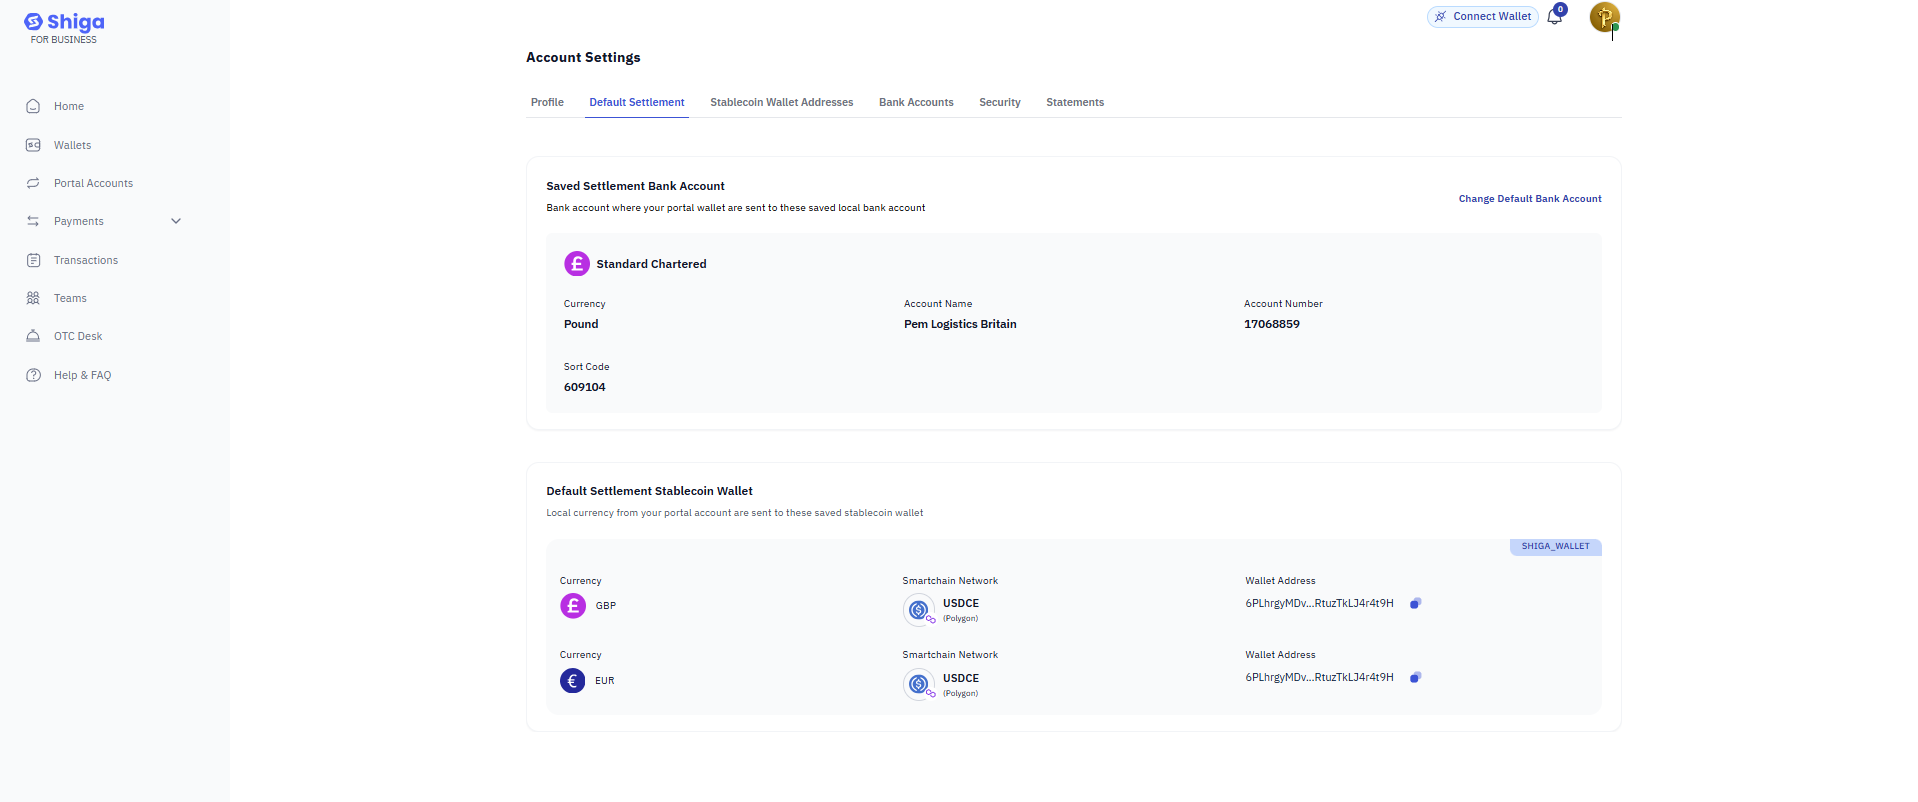Click the Pound currency value
The image size is (1918, 802).
point(581,324)
